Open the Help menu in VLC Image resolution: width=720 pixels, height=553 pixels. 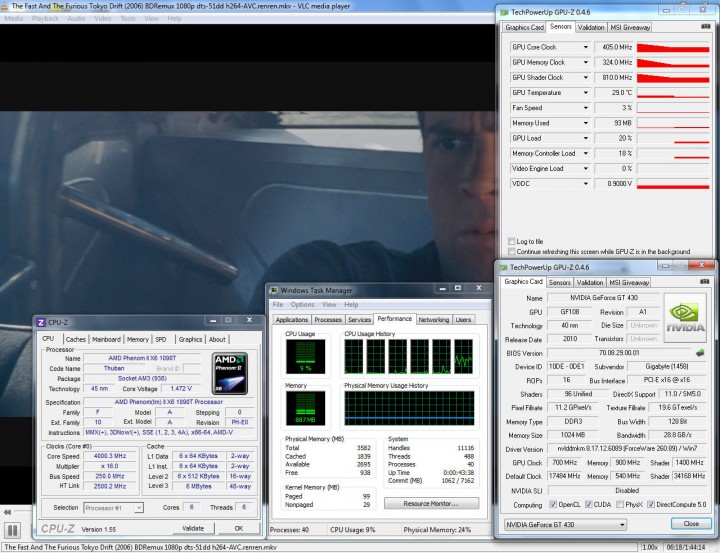tap(174, 18)
